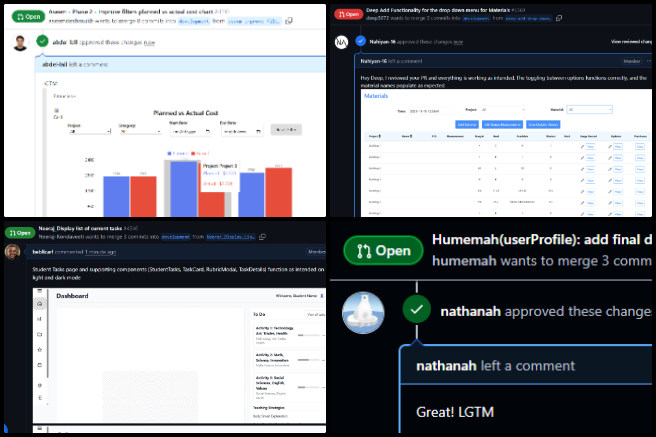Screen dimensions: 656x437
Task: Click the hamburger menu icon atop the Dashboard sidebar
Action: pyautogui.click(x=40, y=291)
